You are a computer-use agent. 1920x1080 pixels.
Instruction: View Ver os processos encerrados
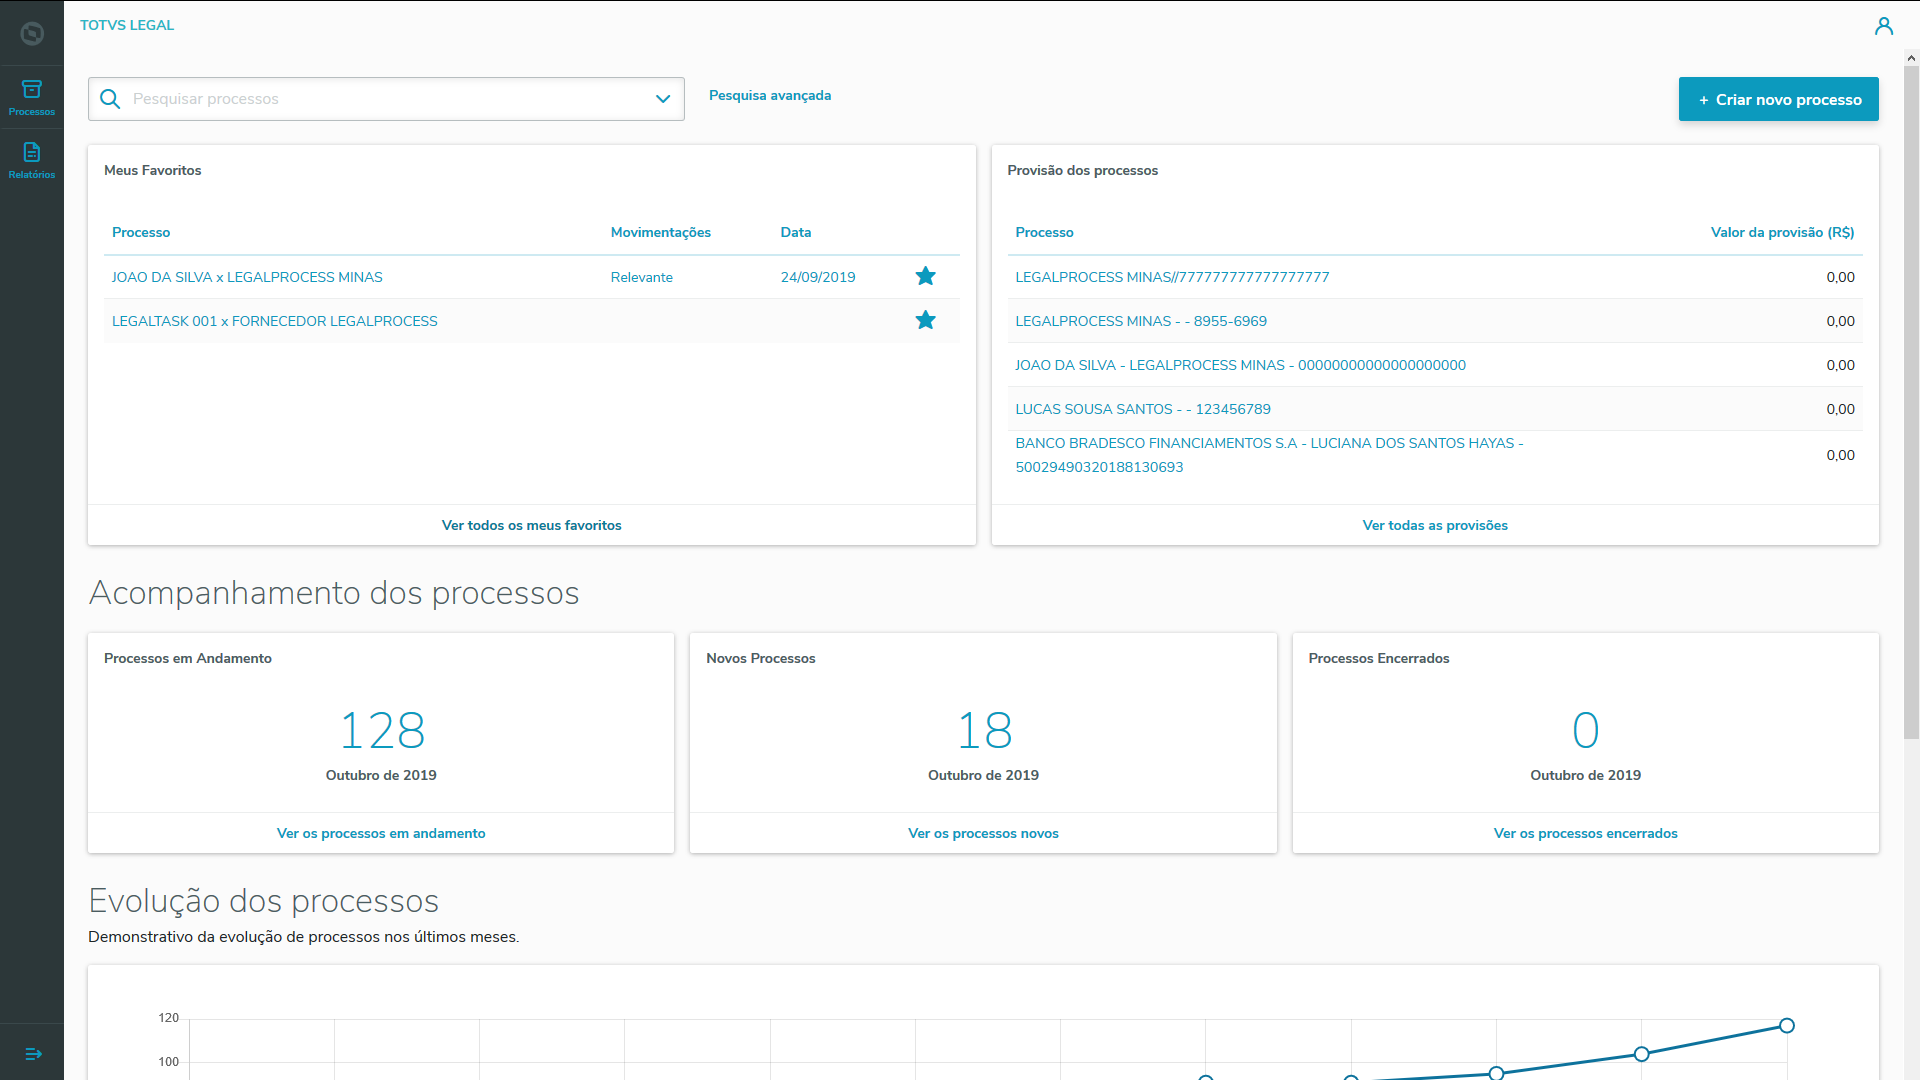[x=1585, y=833]
